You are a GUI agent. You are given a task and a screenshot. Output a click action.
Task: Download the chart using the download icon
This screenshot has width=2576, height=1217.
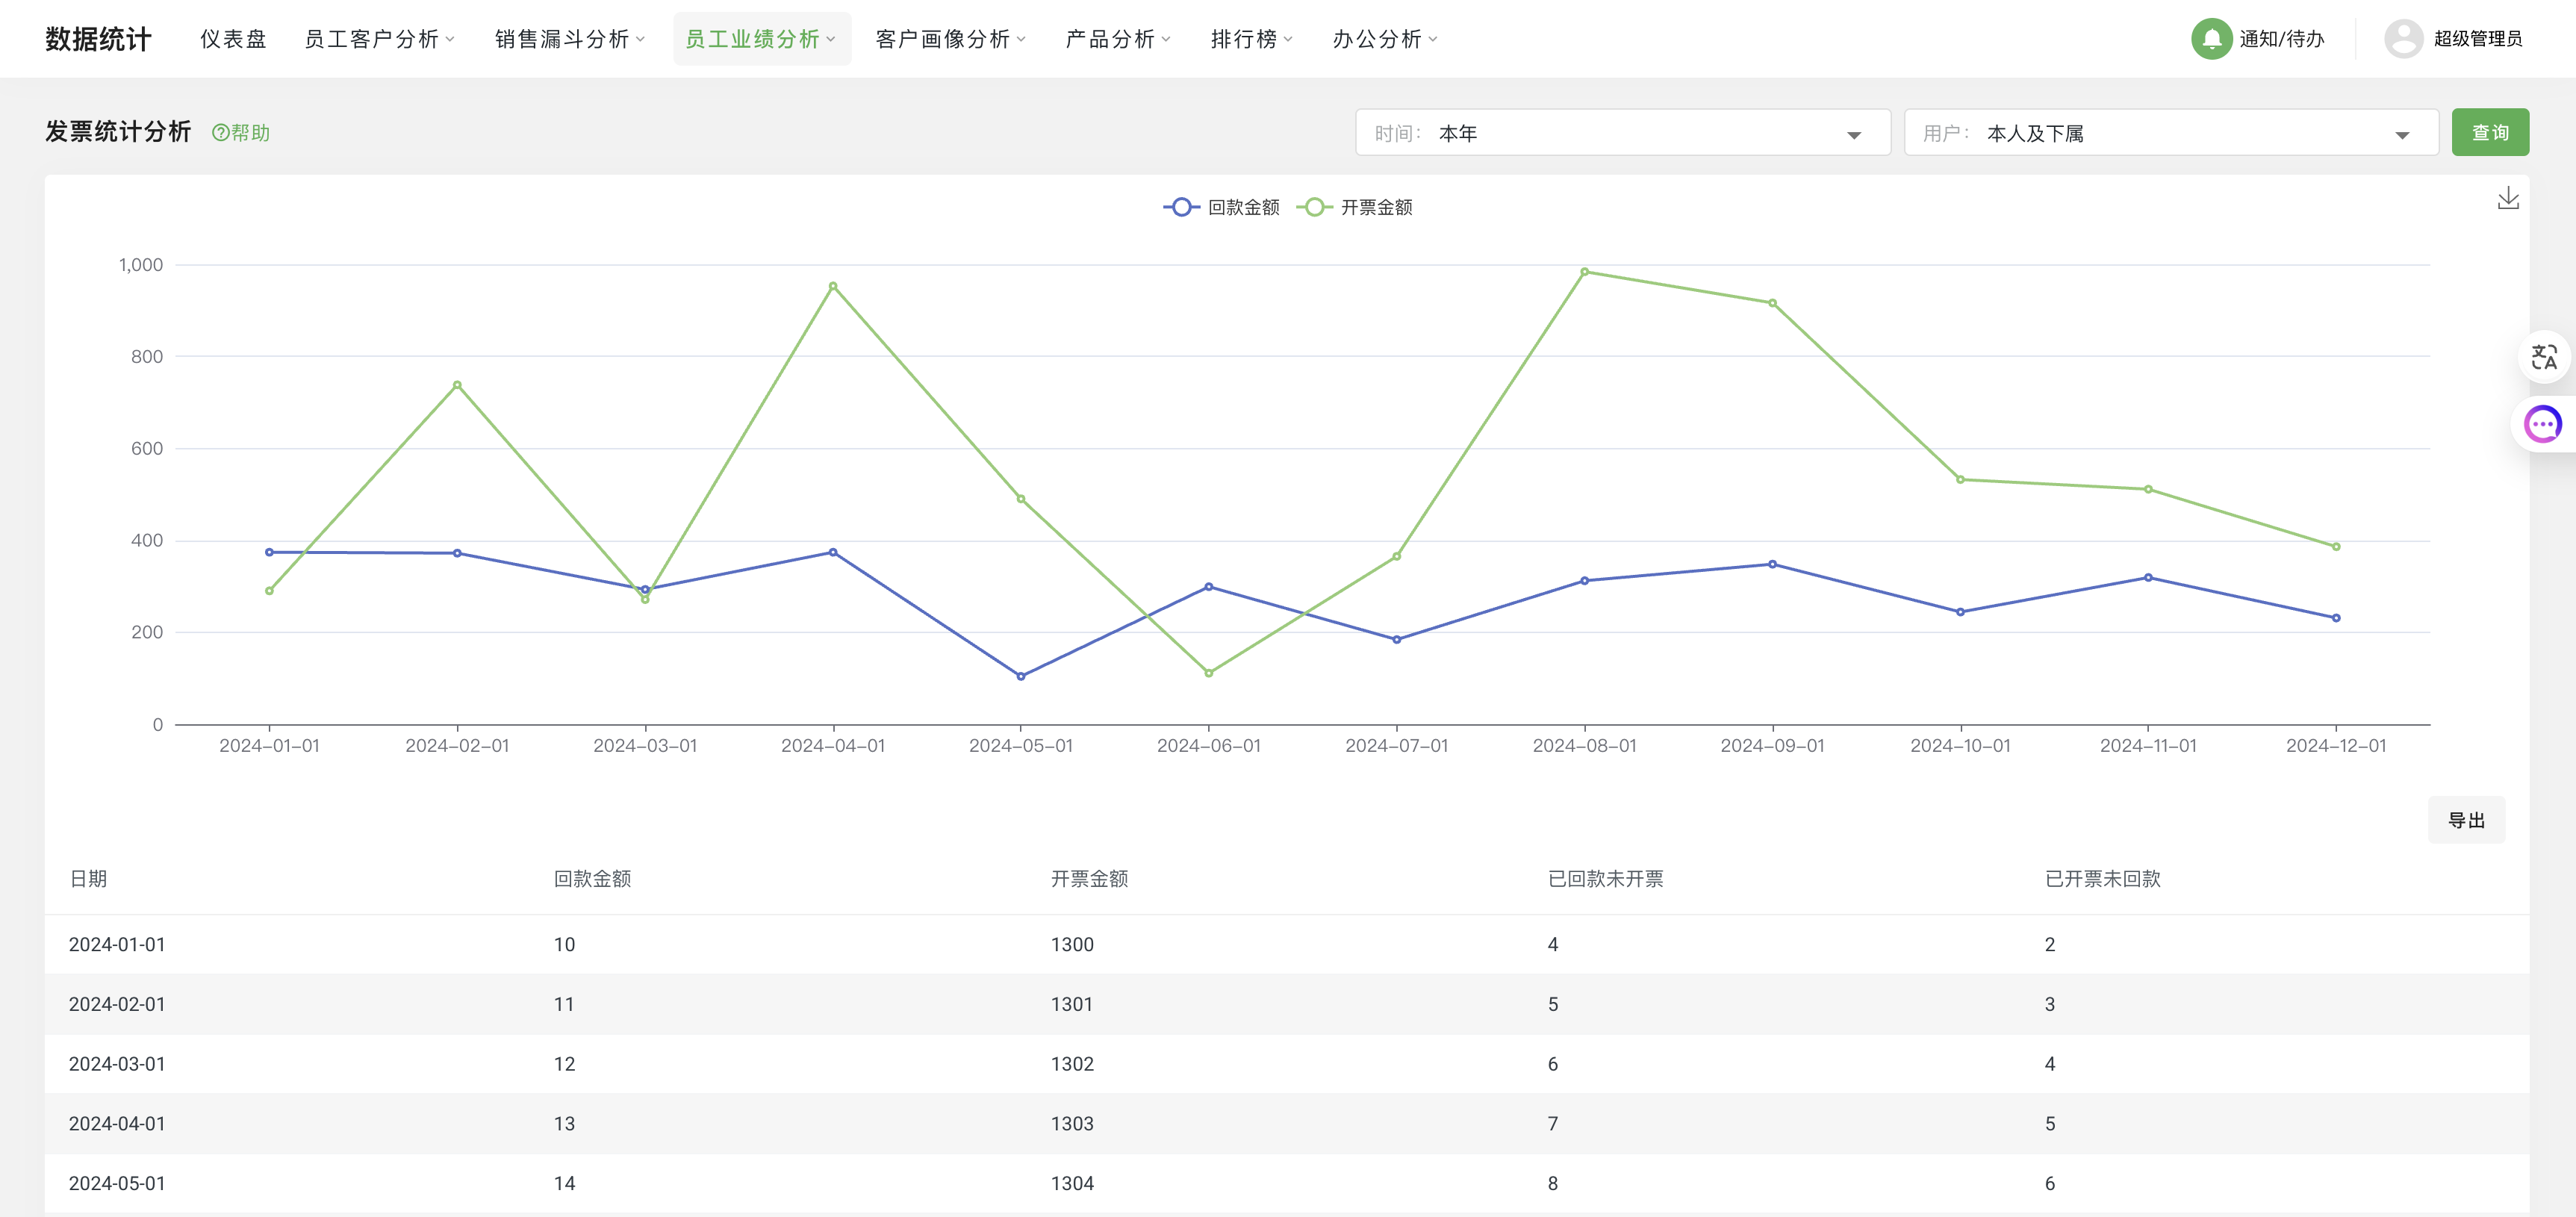click(x=2508, y=196)
